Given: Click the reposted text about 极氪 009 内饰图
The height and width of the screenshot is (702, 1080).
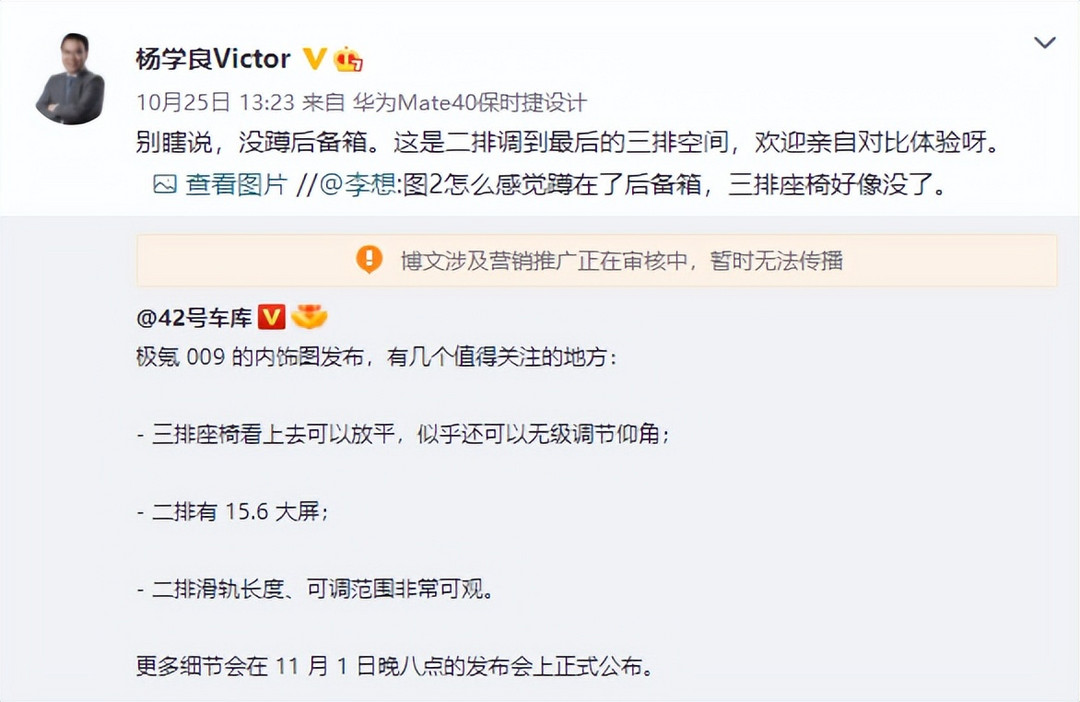Looking at the screenshot, I should coord(376,357).
